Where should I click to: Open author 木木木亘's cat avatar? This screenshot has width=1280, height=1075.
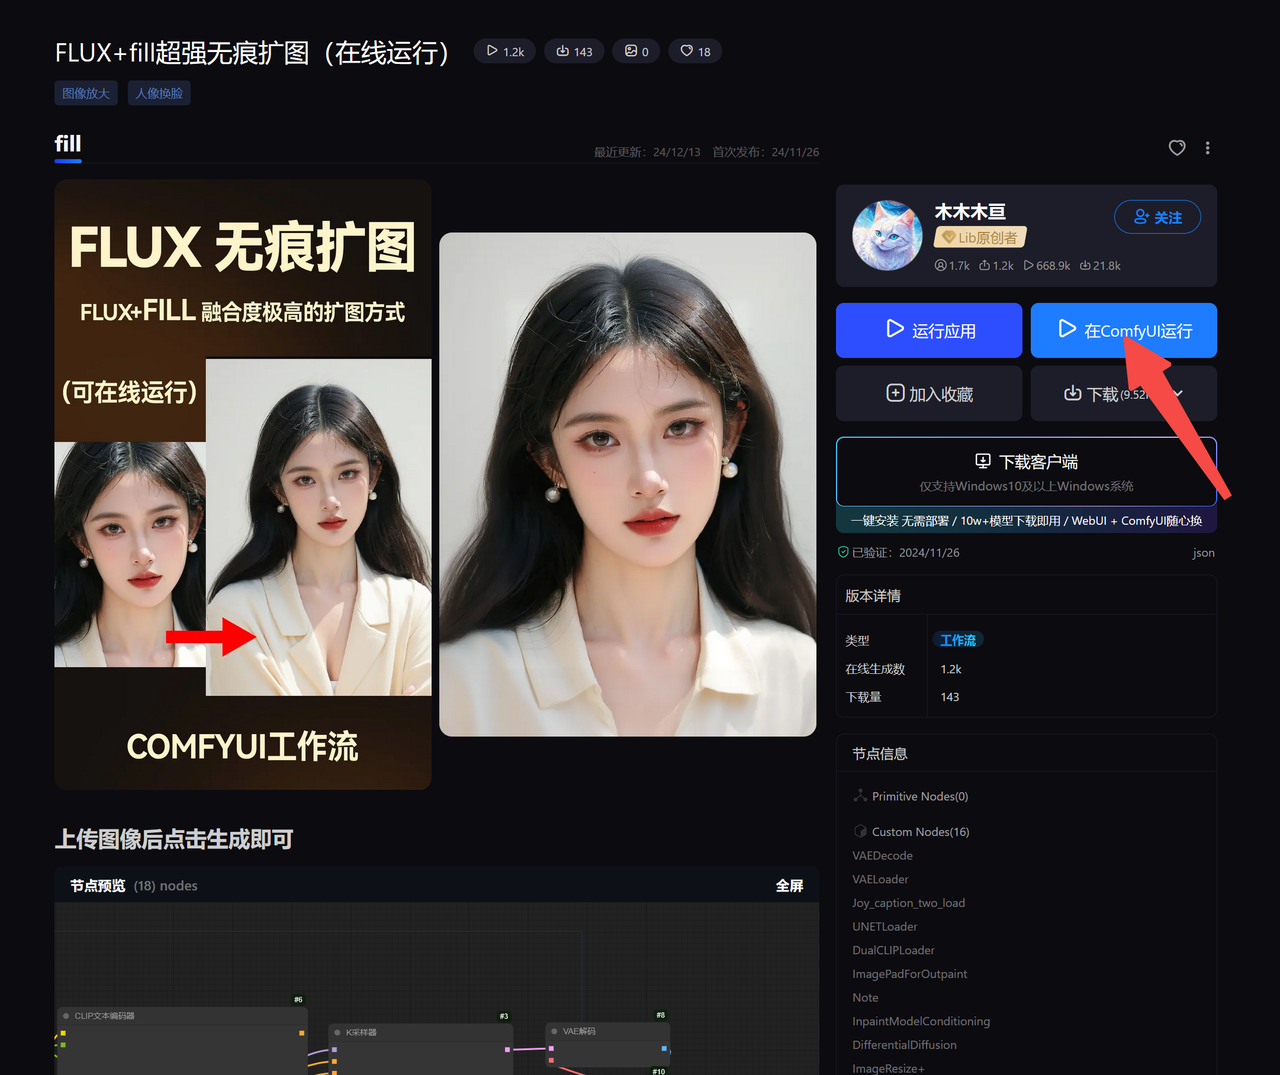point(887,236)
